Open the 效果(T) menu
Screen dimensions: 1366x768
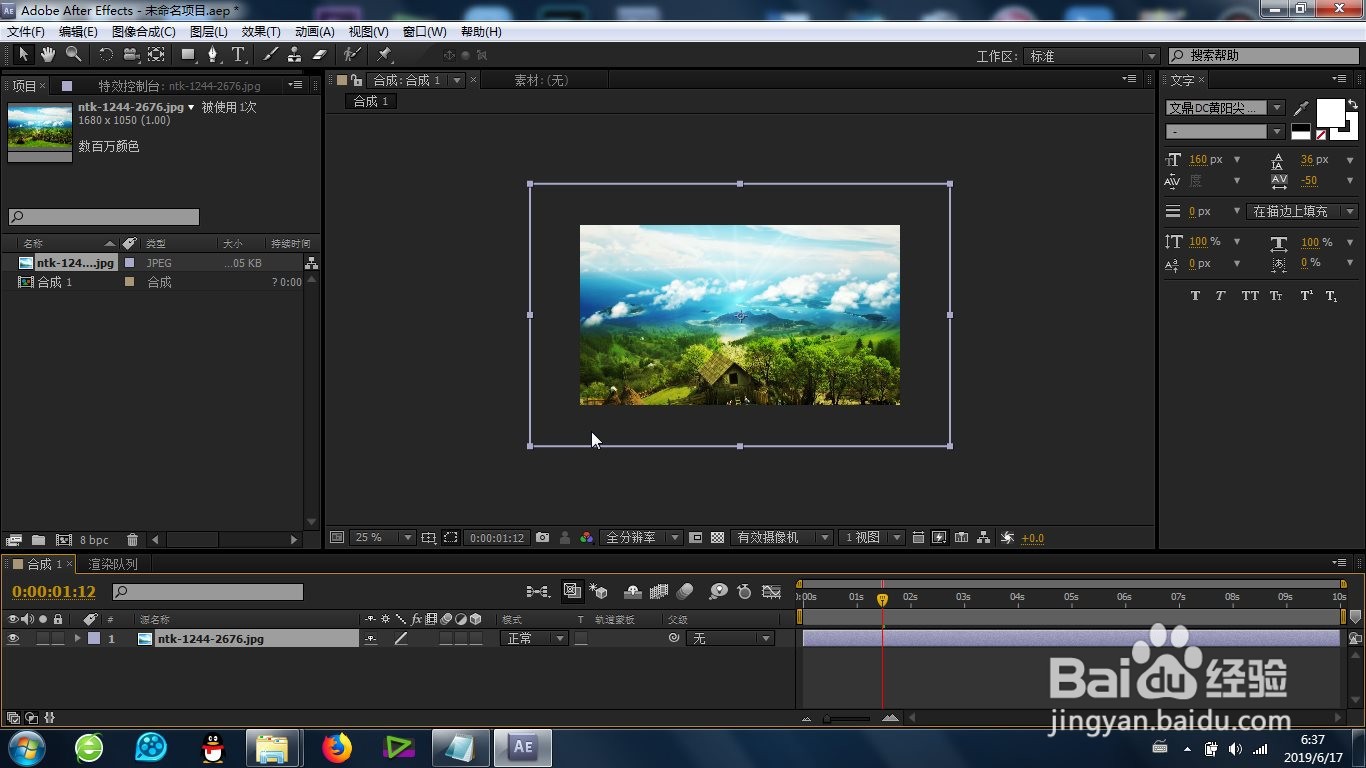point(261,31)
